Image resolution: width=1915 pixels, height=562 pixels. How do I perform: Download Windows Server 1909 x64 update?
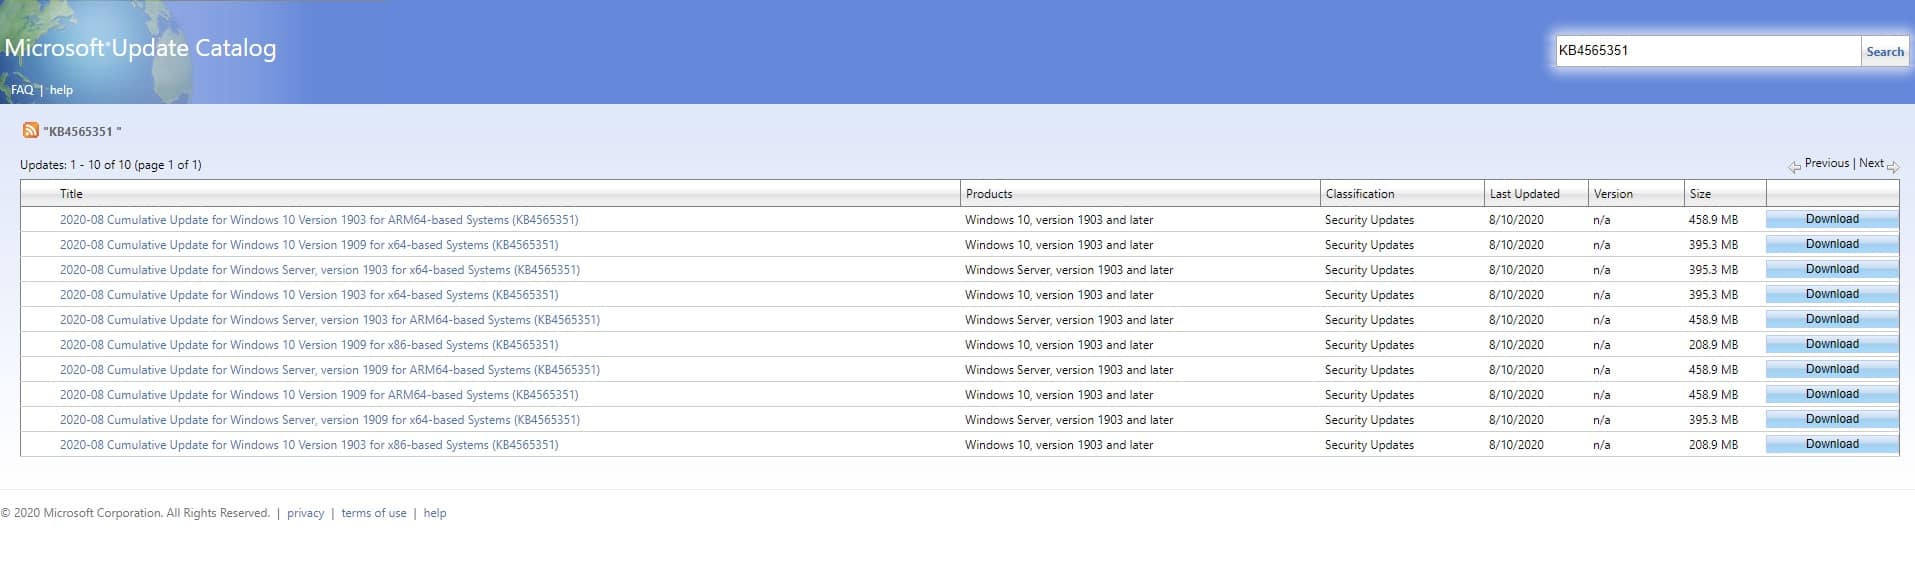pos(1832,419)
